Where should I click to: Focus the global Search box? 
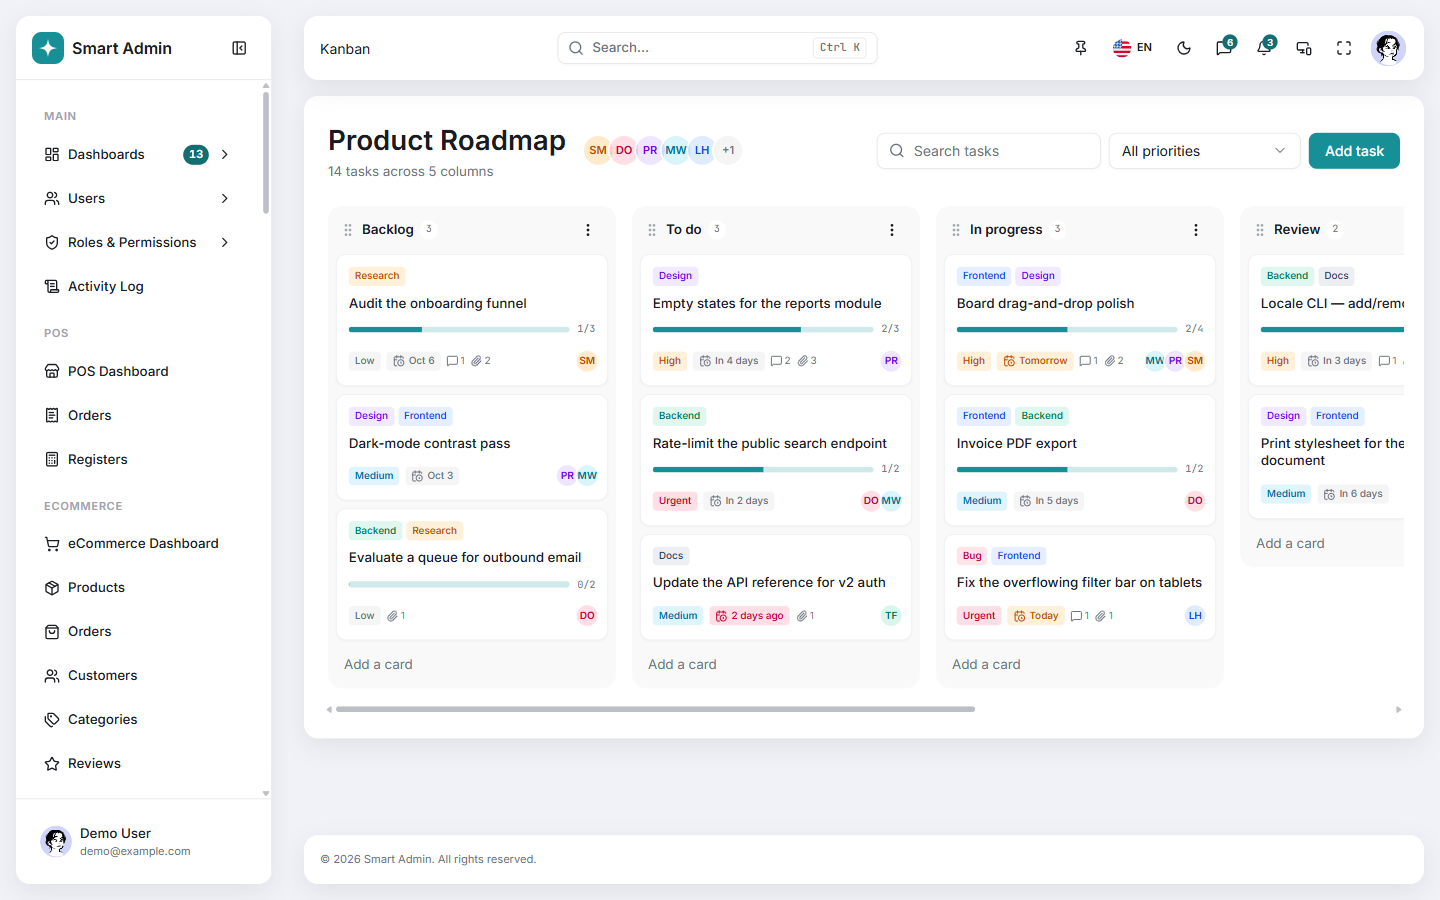(717, 48)
